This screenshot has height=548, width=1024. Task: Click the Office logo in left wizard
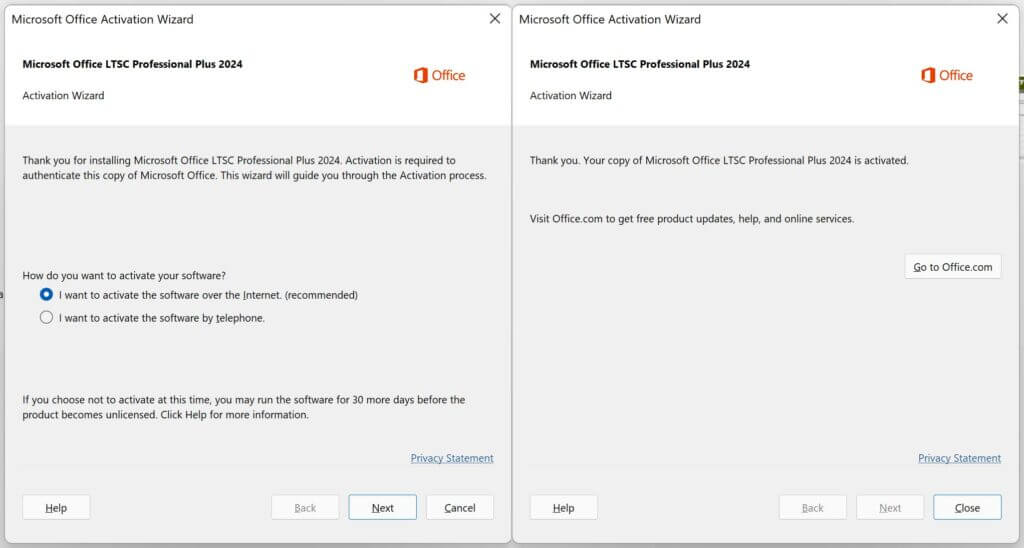440,75
